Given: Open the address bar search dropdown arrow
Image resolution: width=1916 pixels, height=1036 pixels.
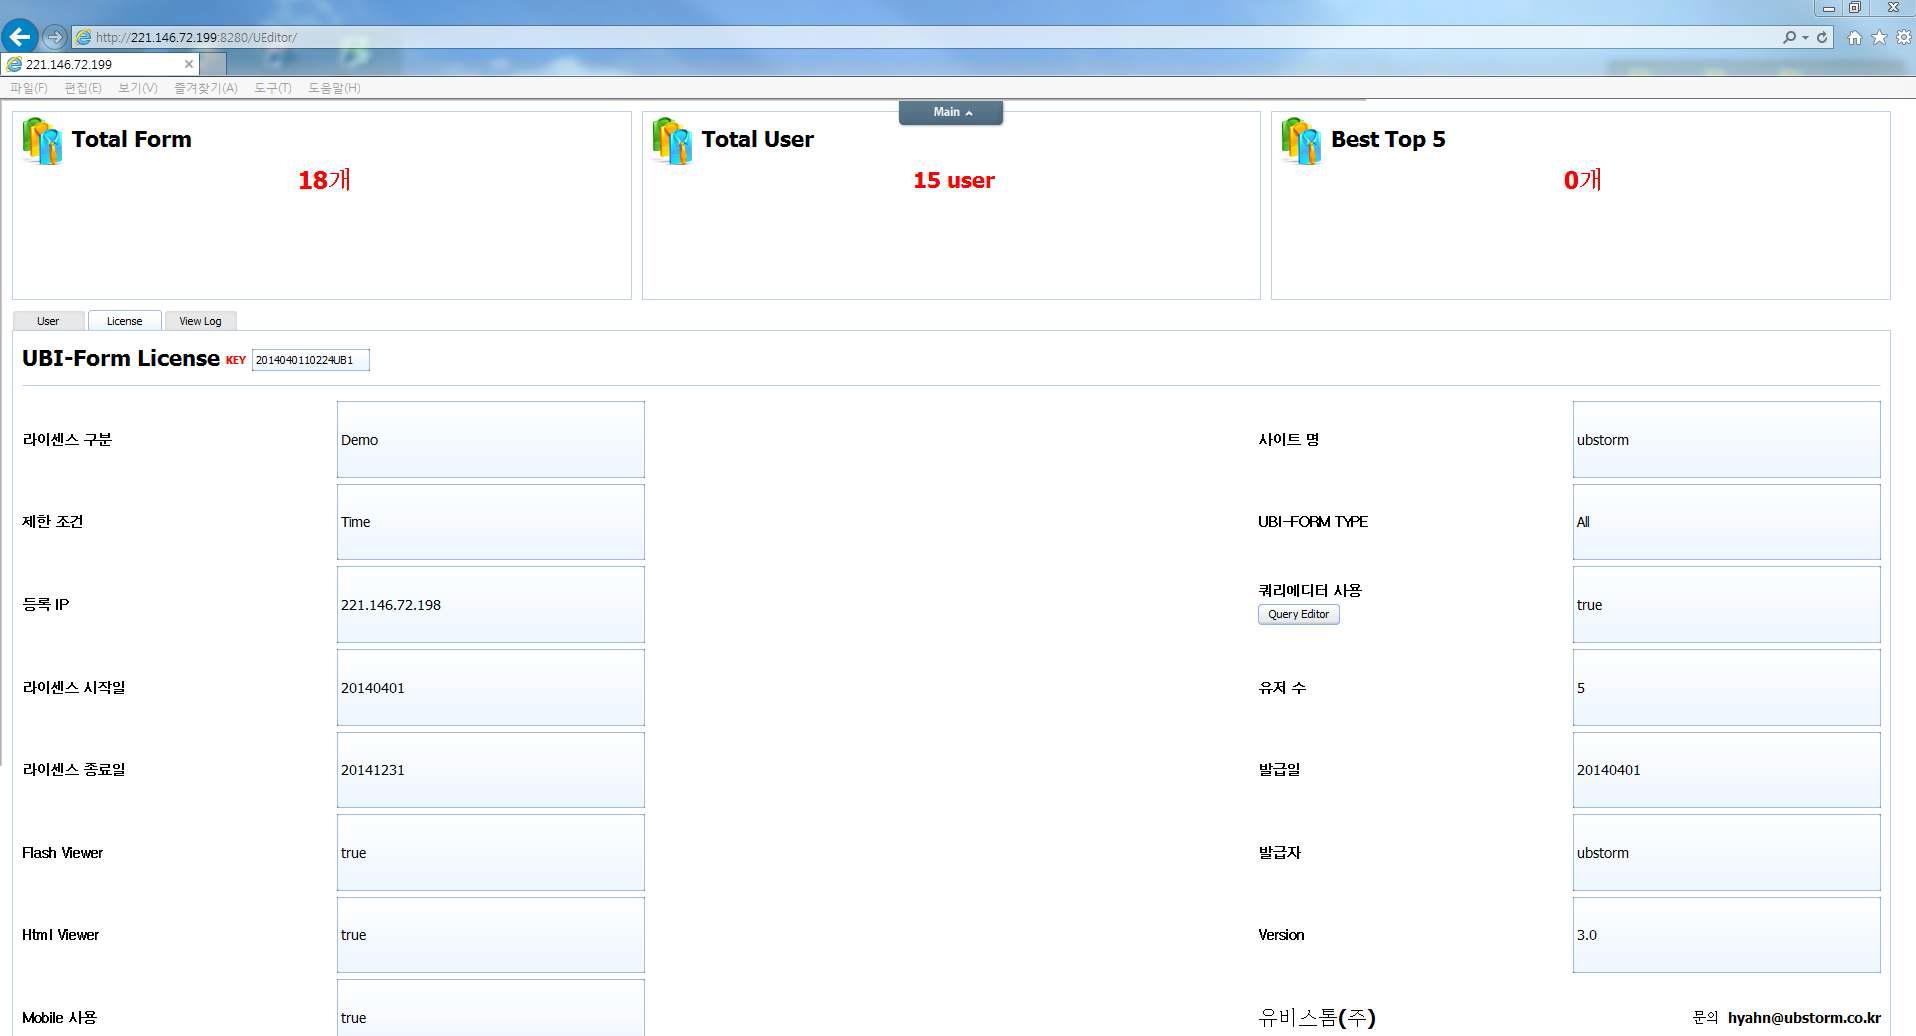Looking at the screenshot, I should pos(1805,37).
